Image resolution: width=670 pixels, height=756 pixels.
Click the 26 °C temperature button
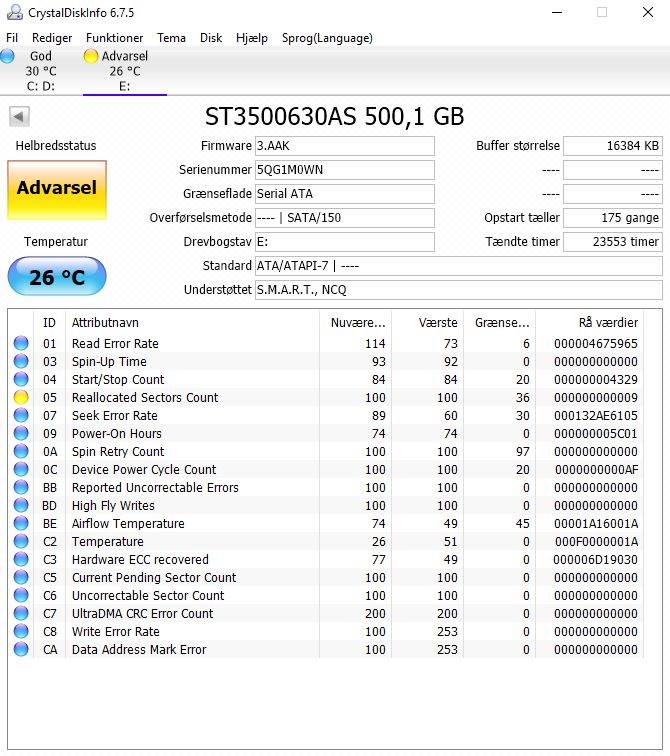[57, 276]
